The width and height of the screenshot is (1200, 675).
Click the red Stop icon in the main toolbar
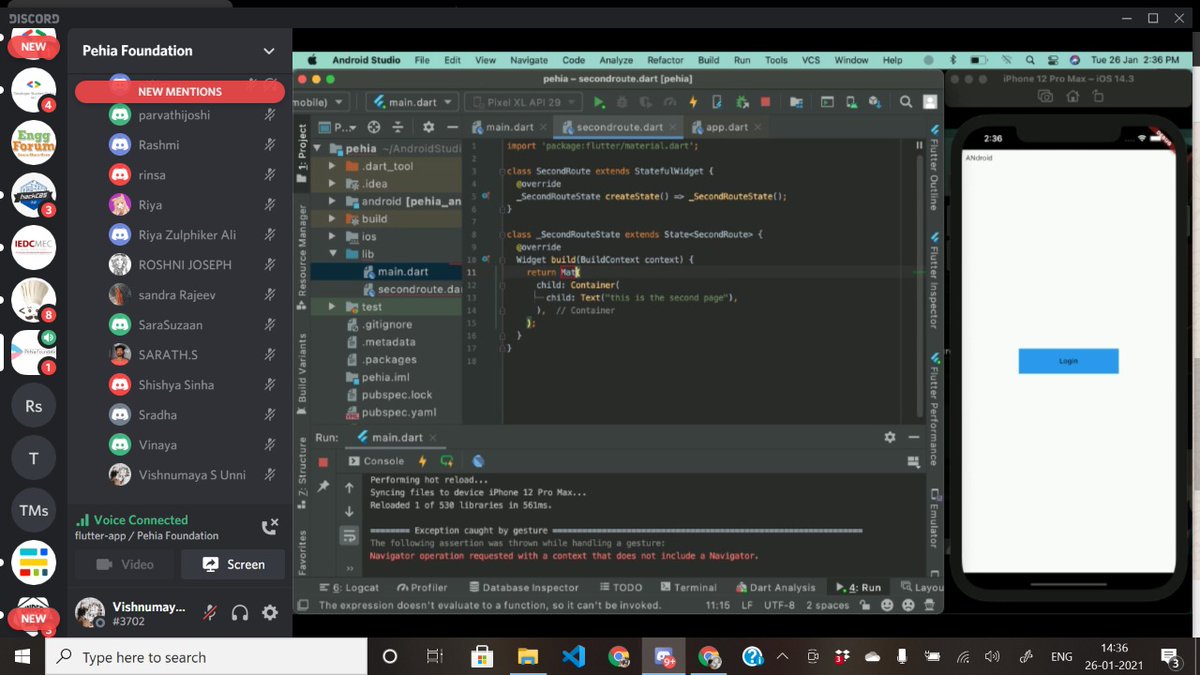765,102
